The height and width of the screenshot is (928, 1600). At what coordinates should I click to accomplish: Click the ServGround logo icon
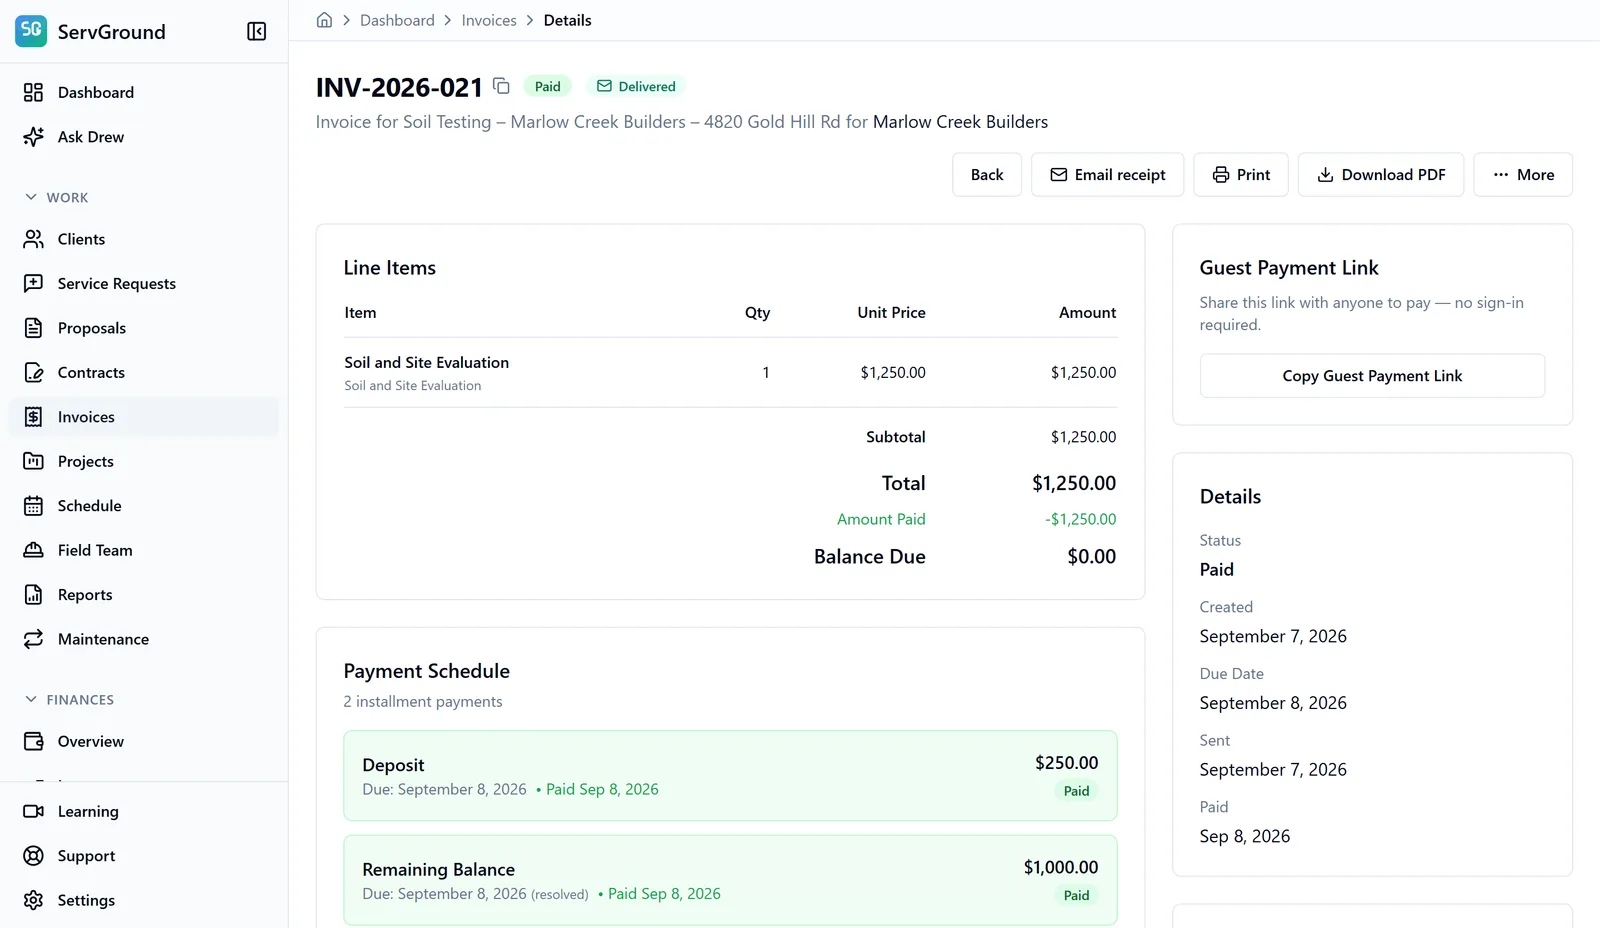[31, 31]
